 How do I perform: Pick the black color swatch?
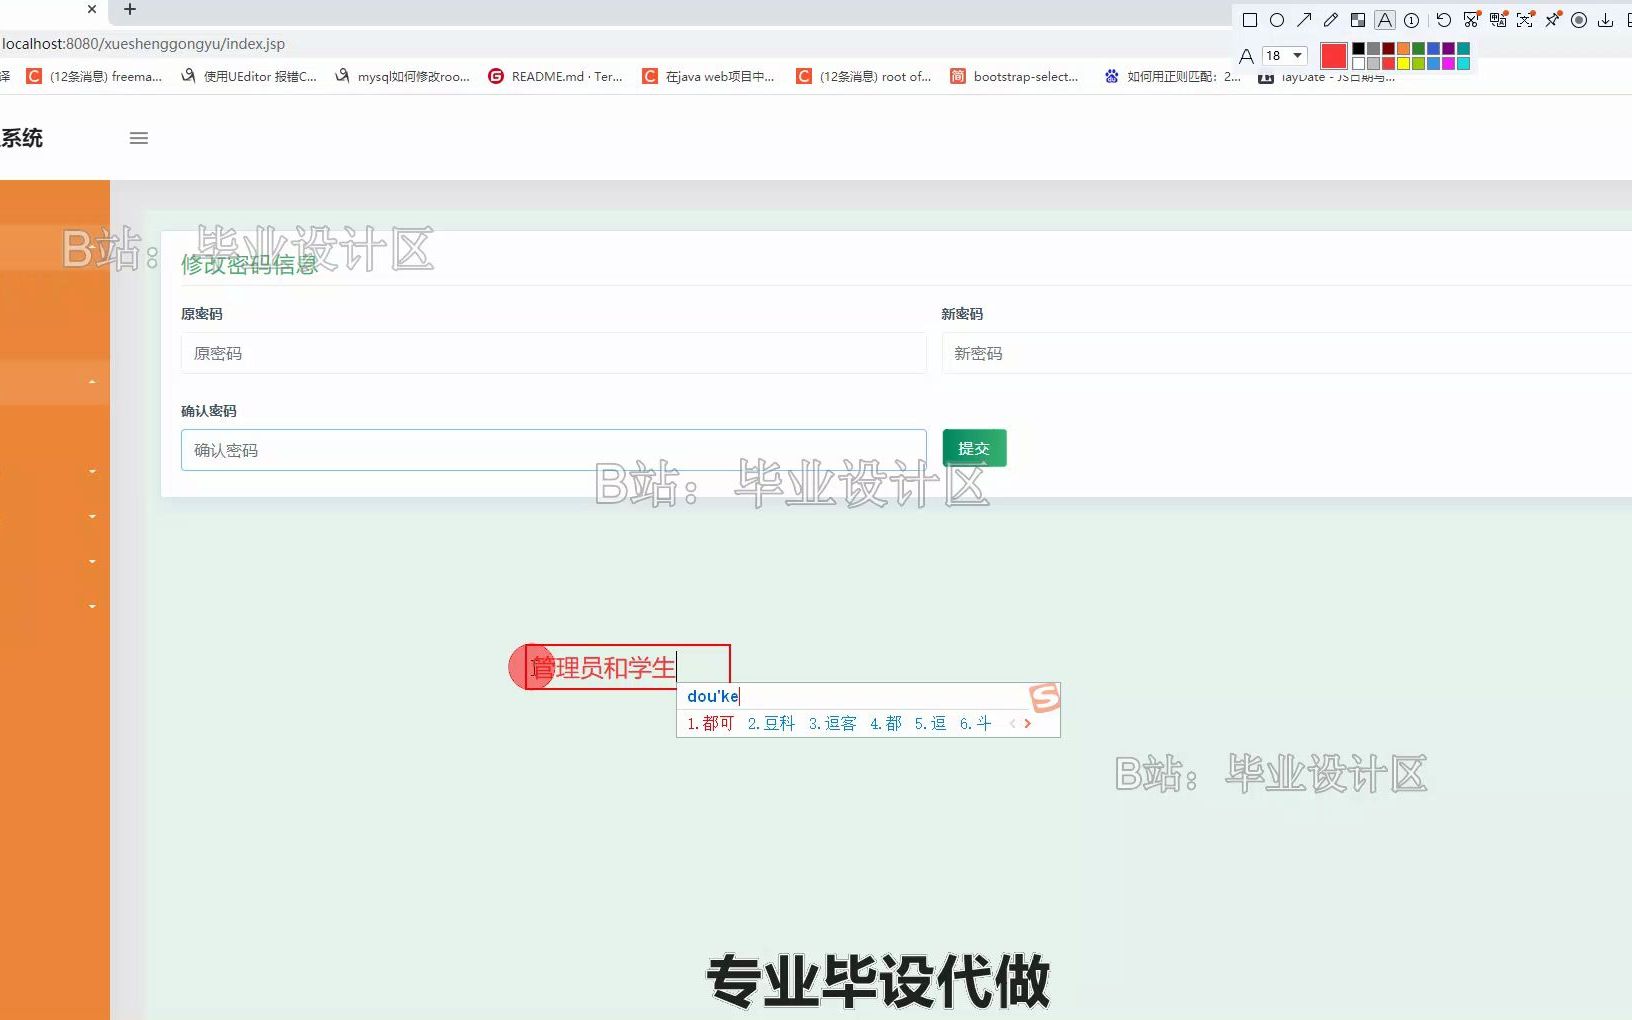point(1358,48)
